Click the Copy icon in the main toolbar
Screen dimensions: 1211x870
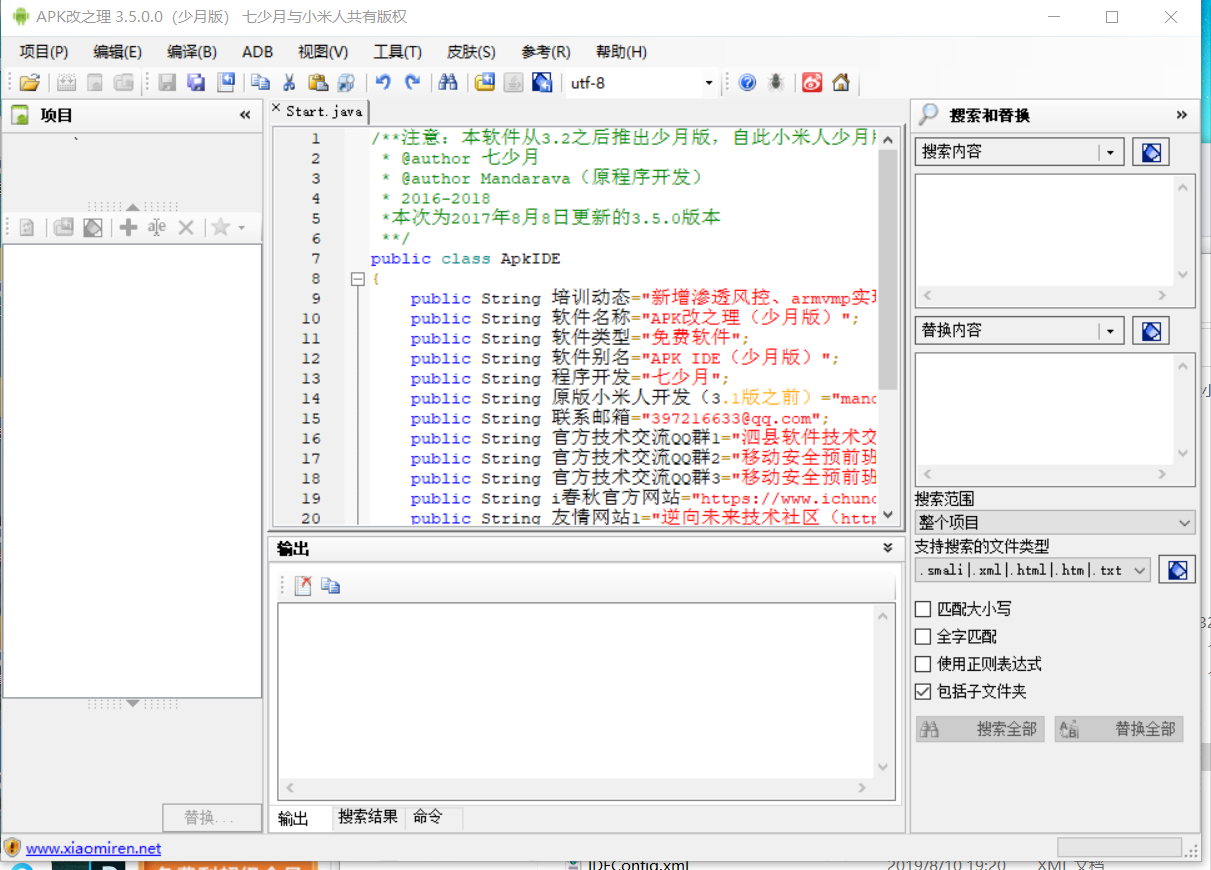pyautogui.click(x=260, y=83)
